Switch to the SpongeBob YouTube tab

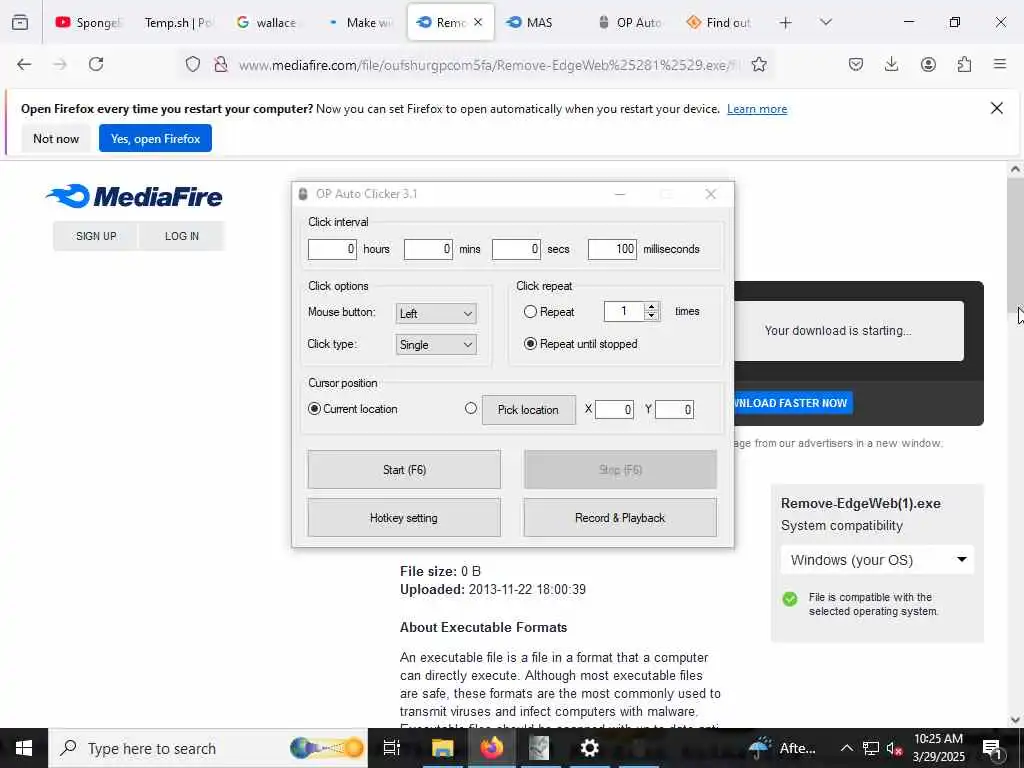tap(89, 23)
